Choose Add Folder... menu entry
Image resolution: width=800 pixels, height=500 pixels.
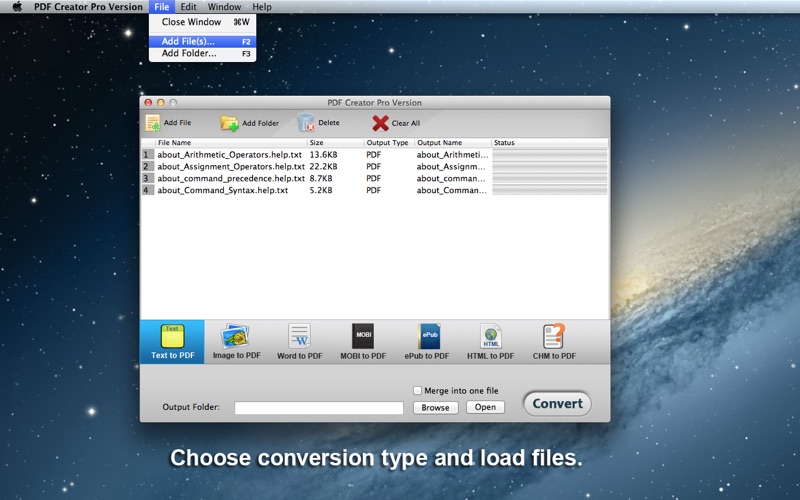tap(203, 53)
